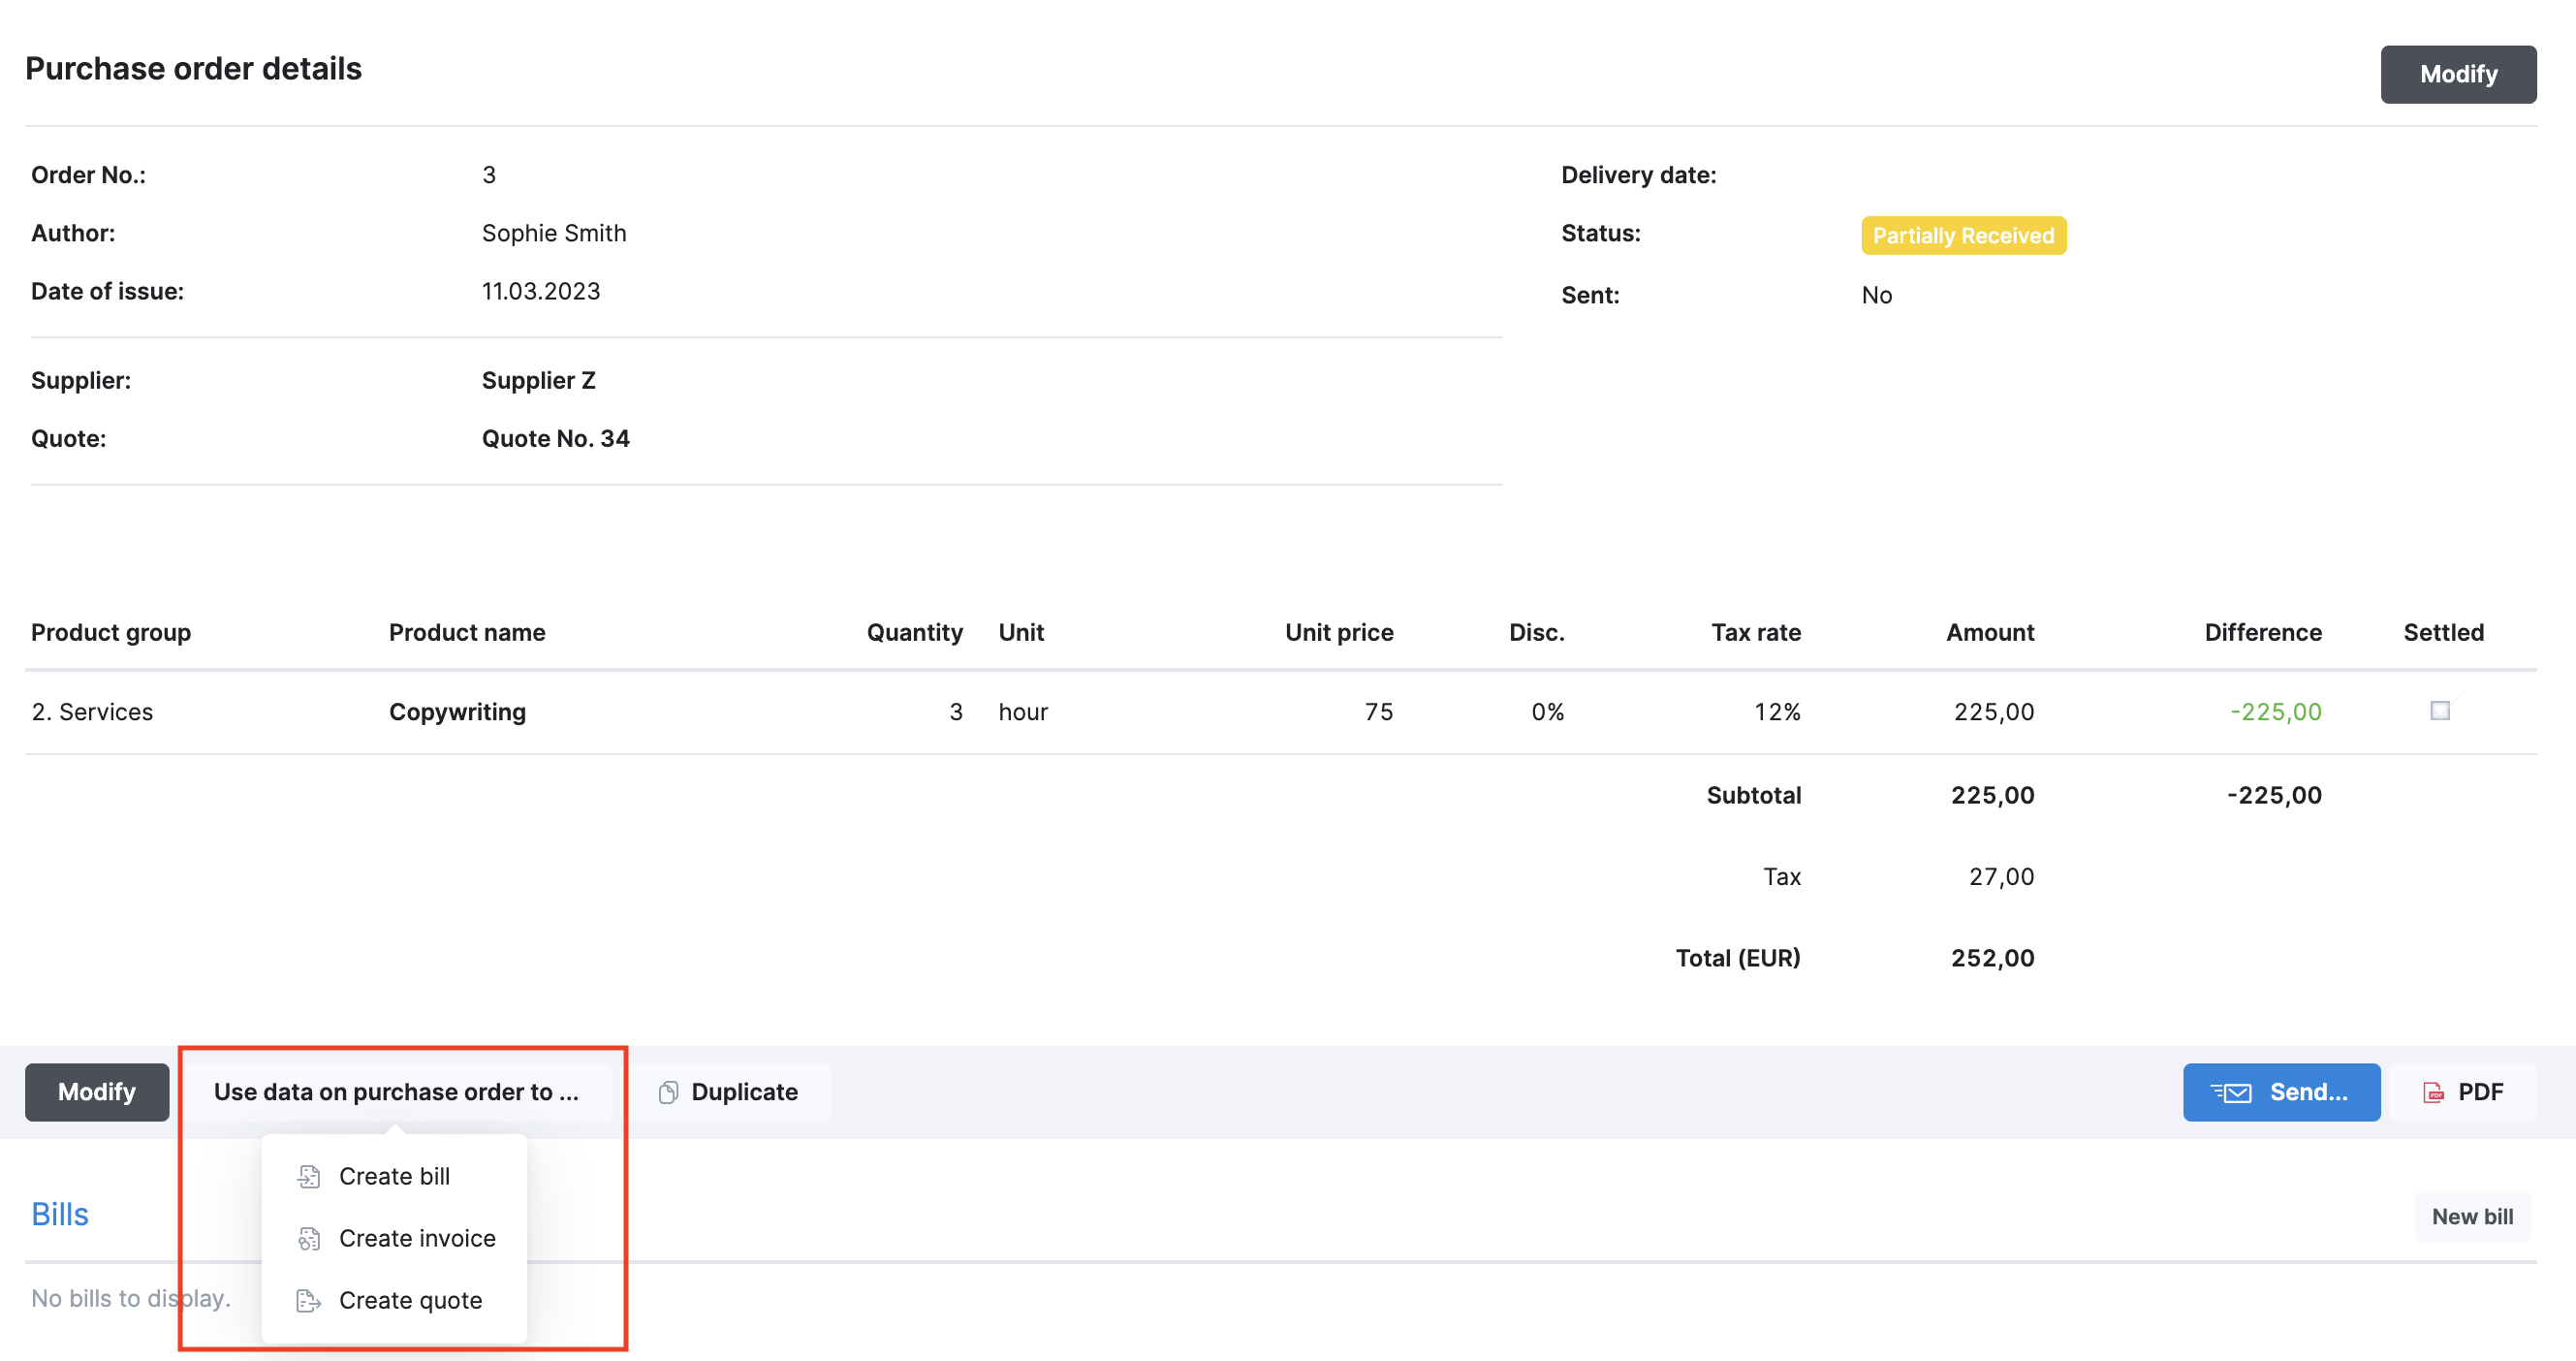Click the envelope icon on Send button
The height and width of the screenshot is (1361, 2576).
2231,1092
